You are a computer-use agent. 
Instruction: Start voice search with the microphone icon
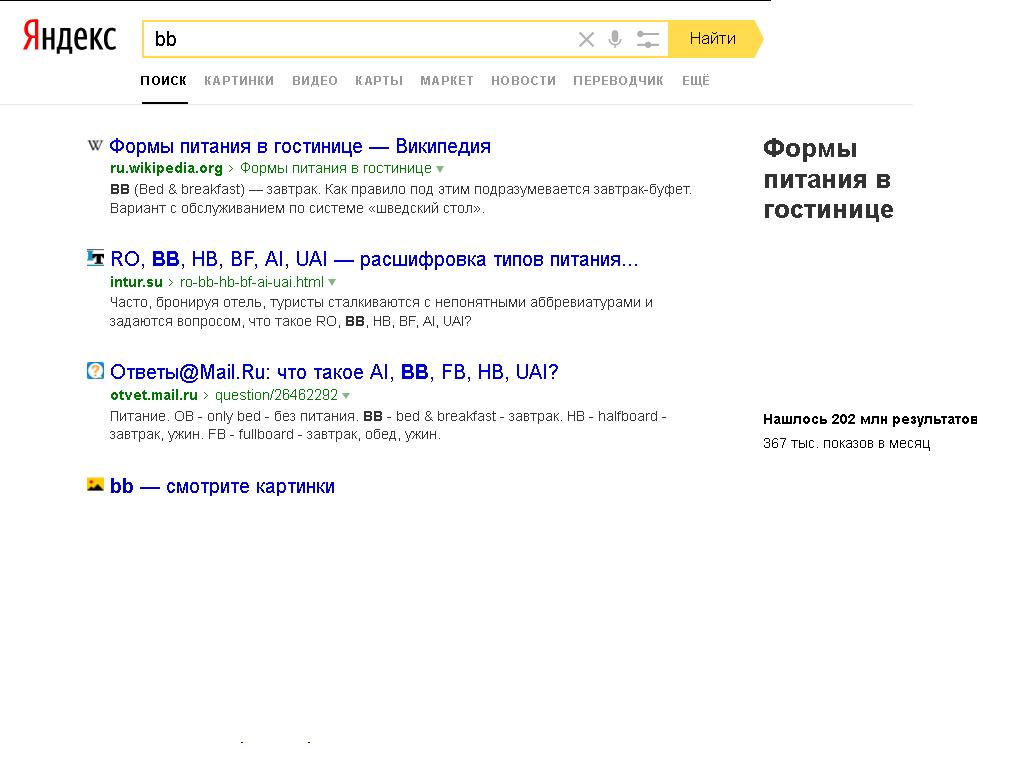[x=615, y=39]
